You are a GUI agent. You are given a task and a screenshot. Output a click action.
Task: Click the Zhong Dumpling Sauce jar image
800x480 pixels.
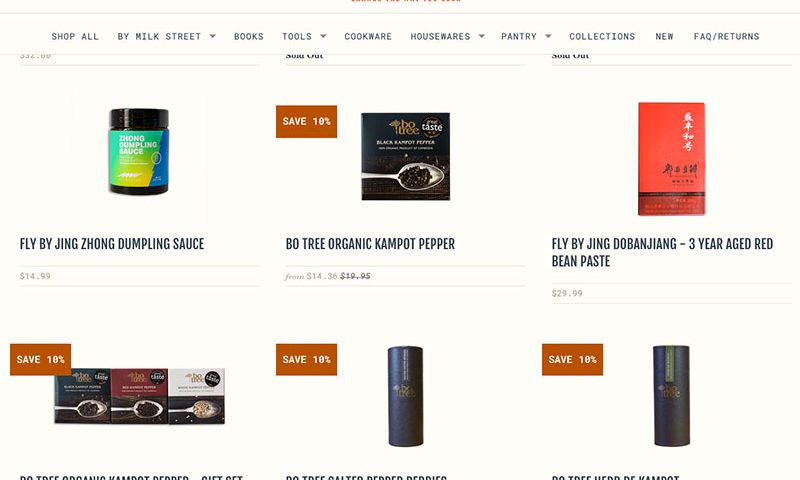click(139, 151)
